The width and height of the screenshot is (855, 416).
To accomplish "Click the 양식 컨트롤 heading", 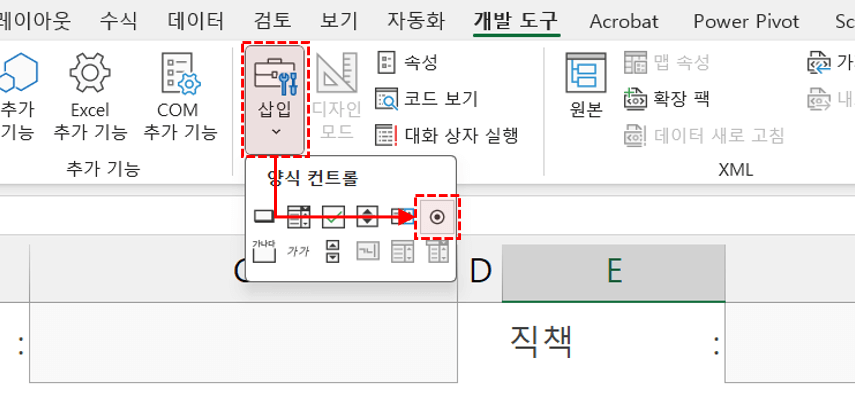I will coord(313,178).
